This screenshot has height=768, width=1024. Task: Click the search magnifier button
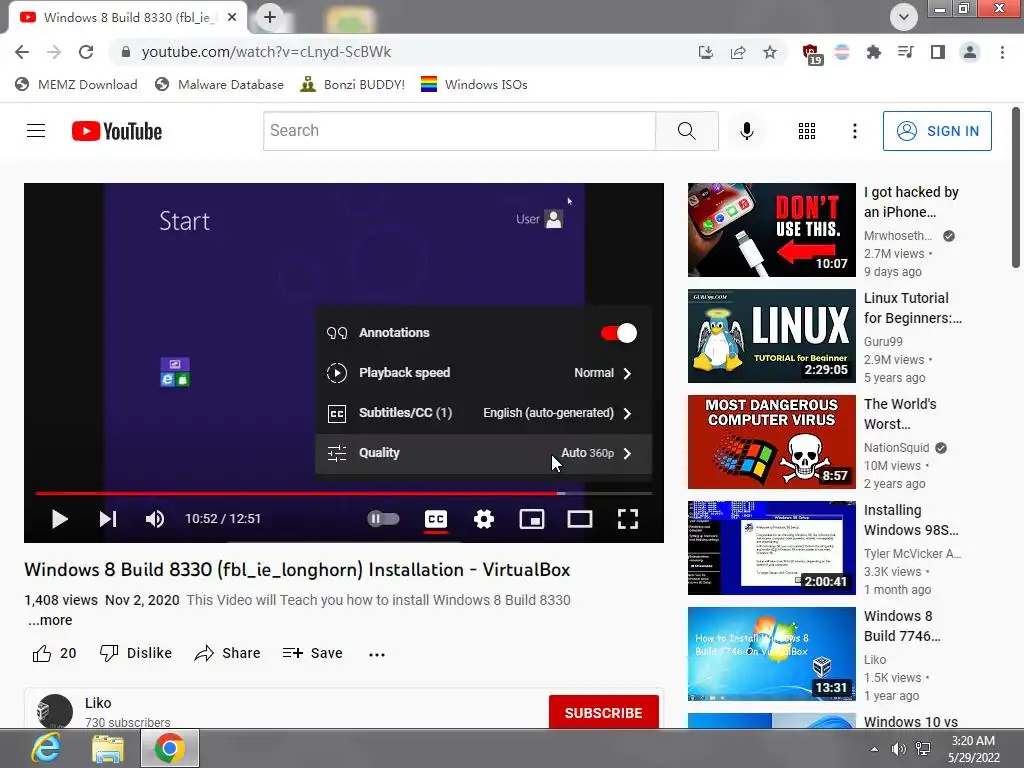686,131
